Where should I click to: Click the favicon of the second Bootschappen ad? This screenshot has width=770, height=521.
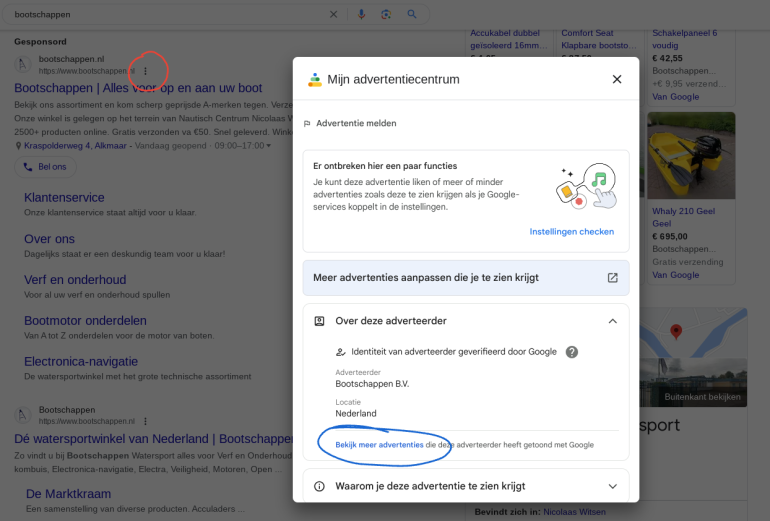click(22, 415)
